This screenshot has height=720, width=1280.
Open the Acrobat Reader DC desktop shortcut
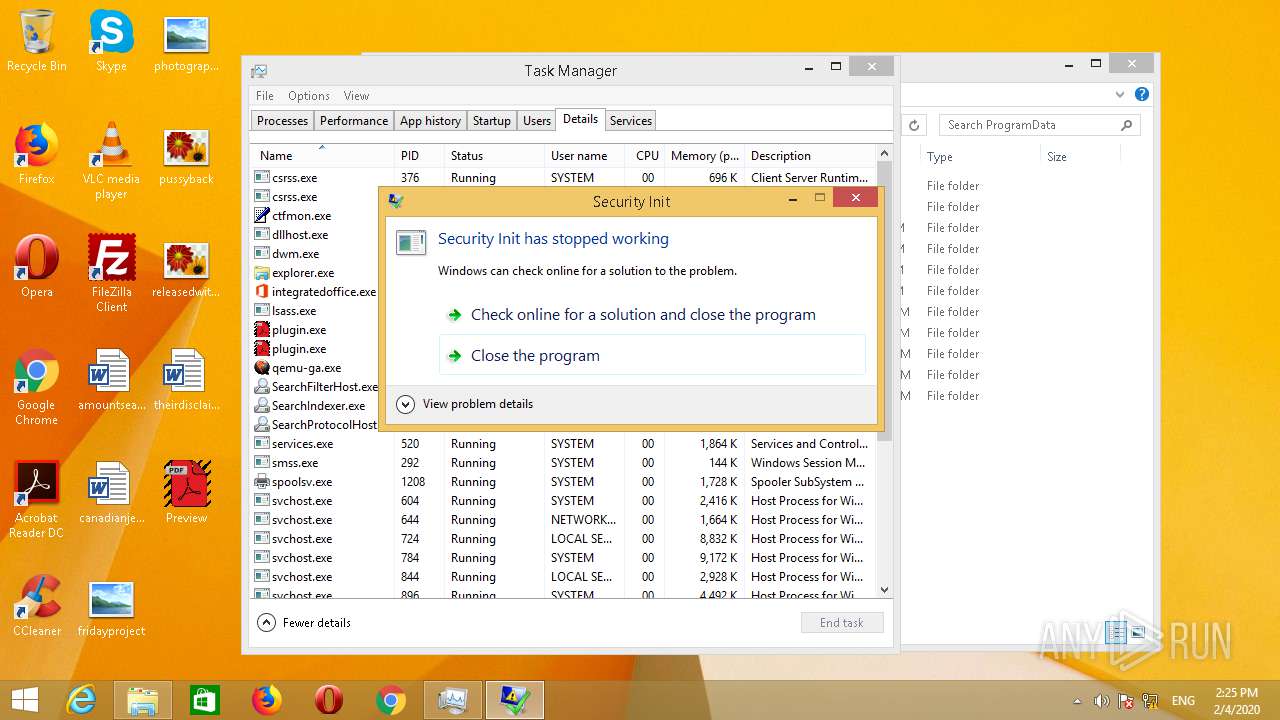click(x=36, y=500)
